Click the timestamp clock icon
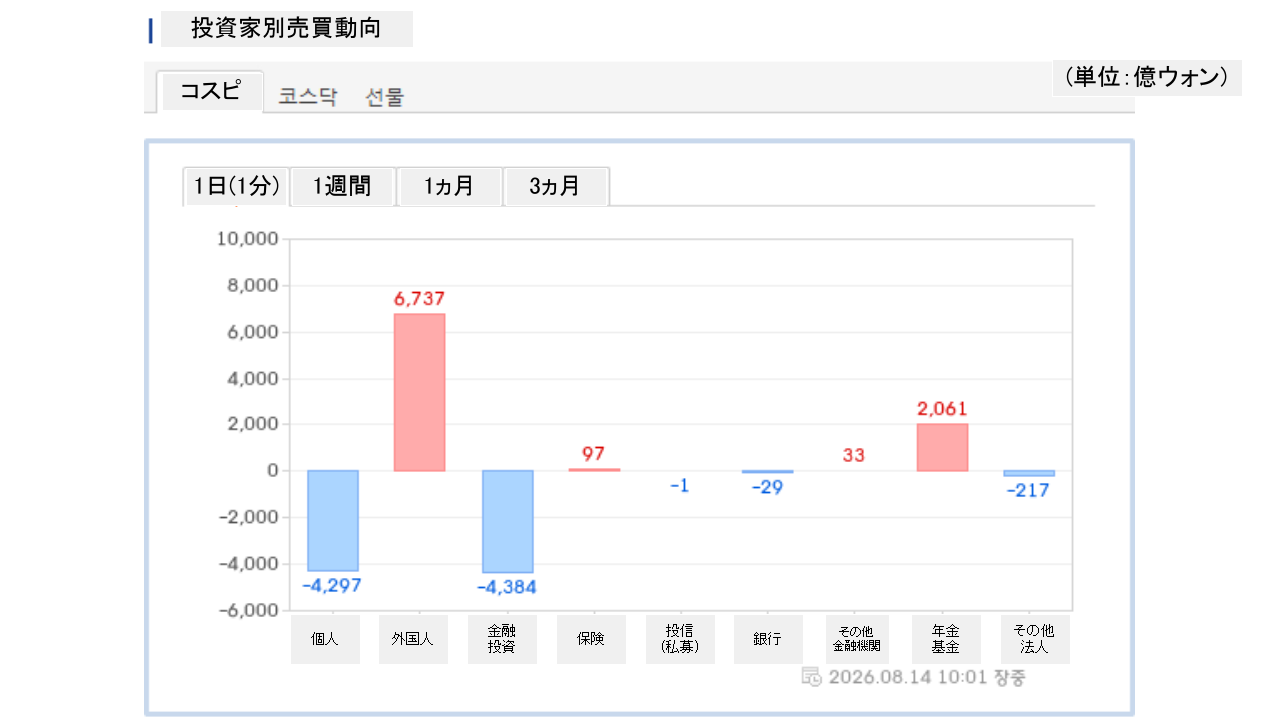 (812, 677)
